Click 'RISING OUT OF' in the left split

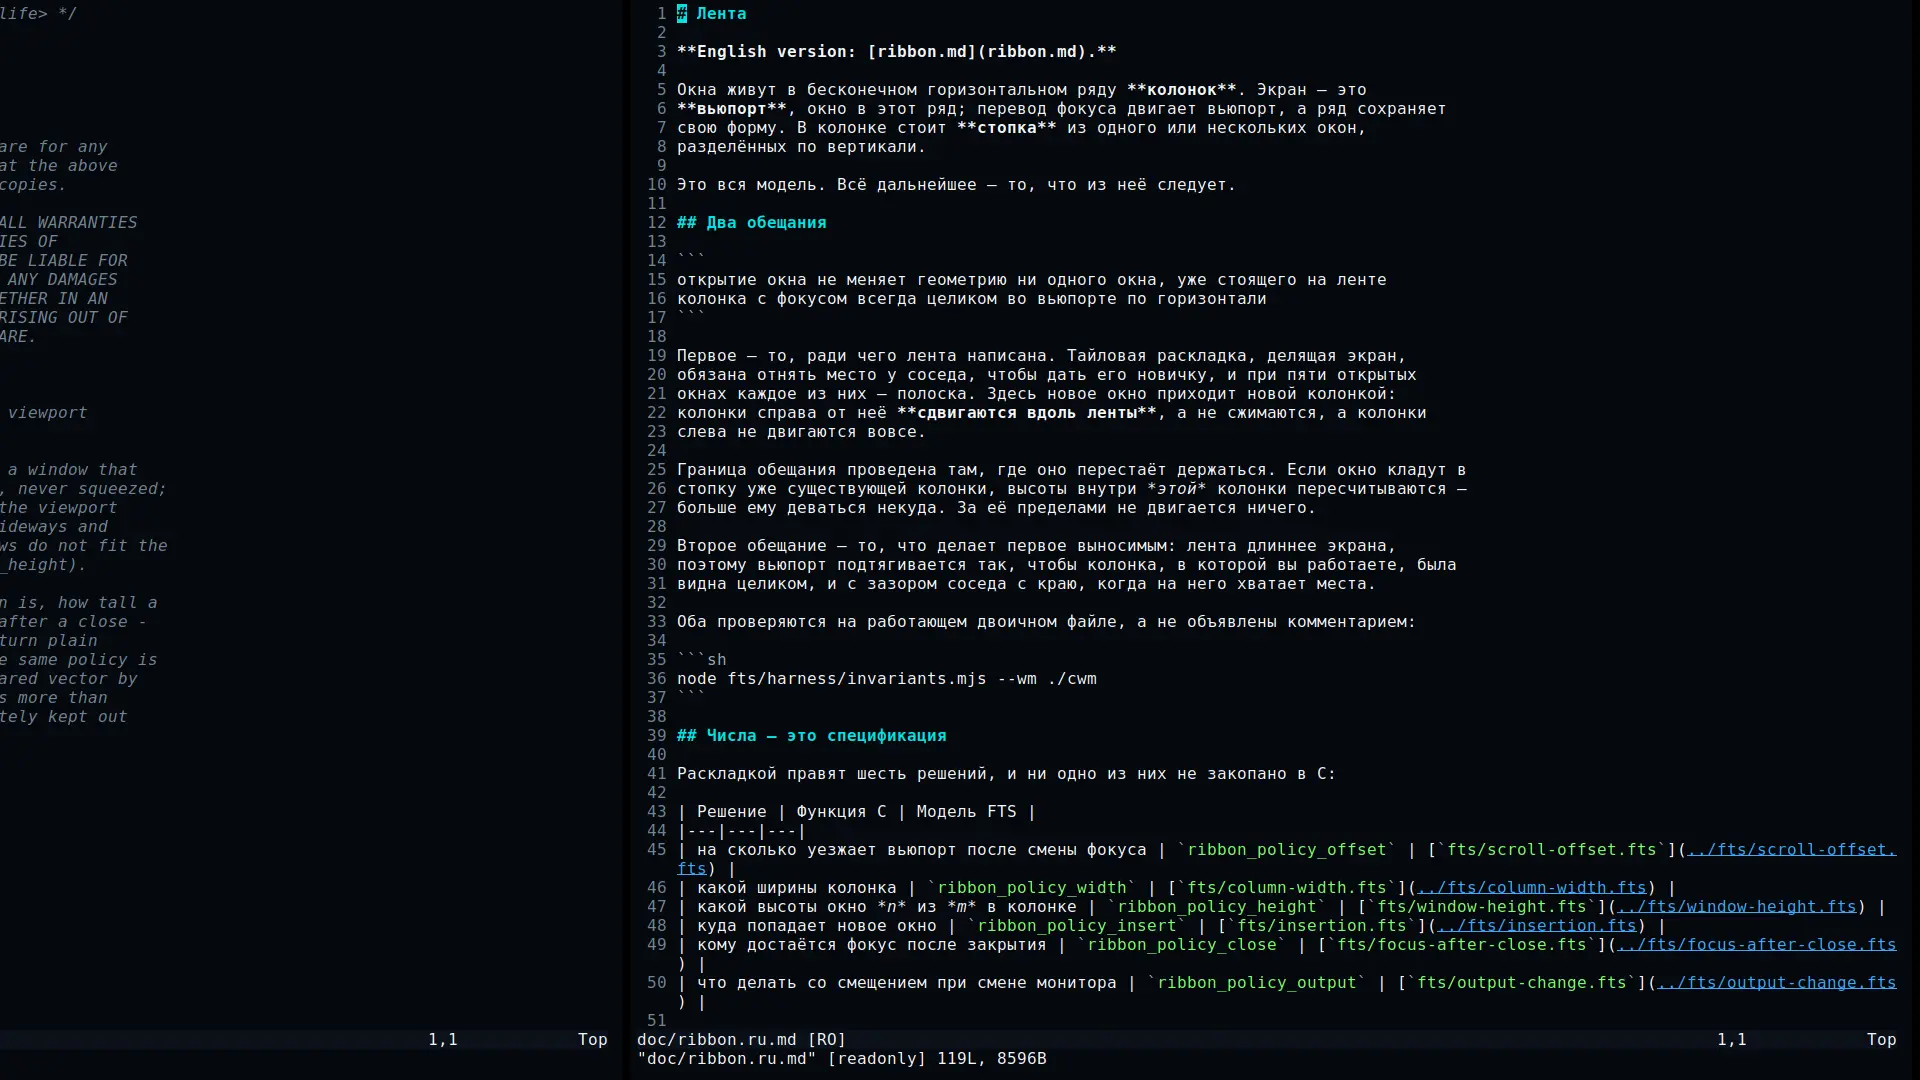64,318
